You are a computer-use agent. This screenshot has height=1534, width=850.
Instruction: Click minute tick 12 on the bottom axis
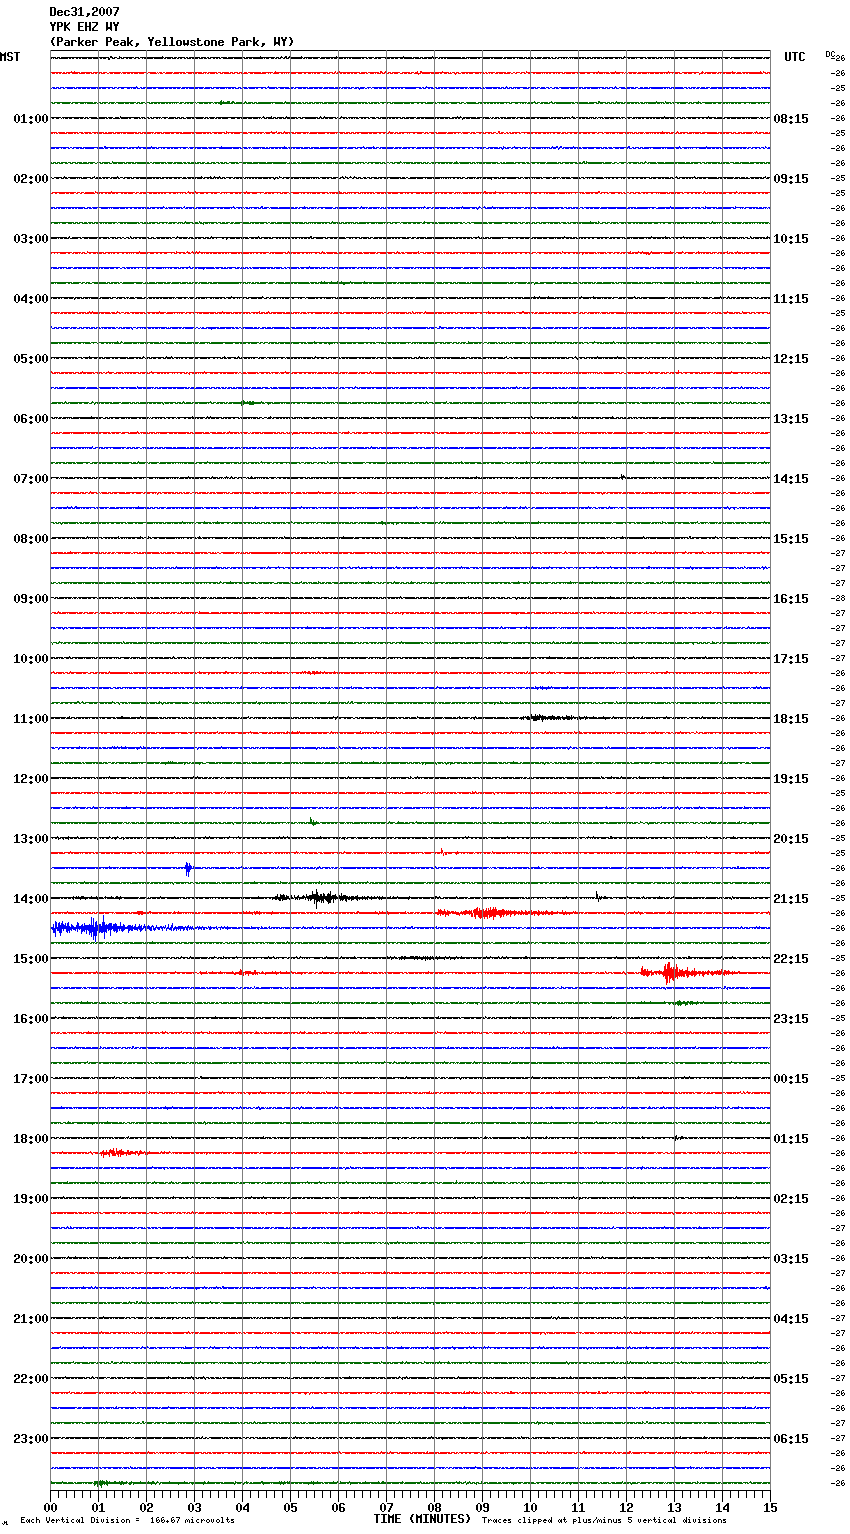click(x=626, y=1506)
